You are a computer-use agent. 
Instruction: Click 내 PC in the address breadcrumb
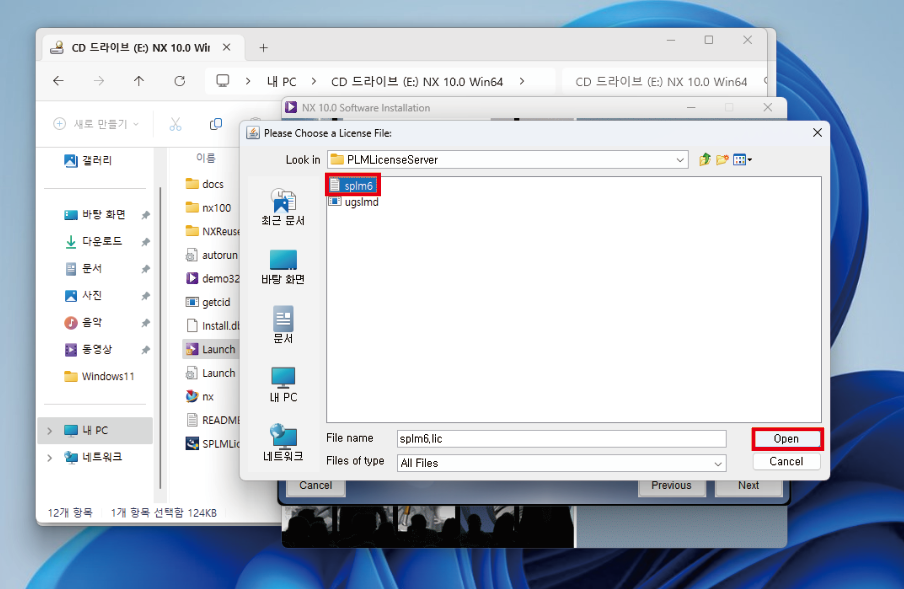tap(281, 82)
